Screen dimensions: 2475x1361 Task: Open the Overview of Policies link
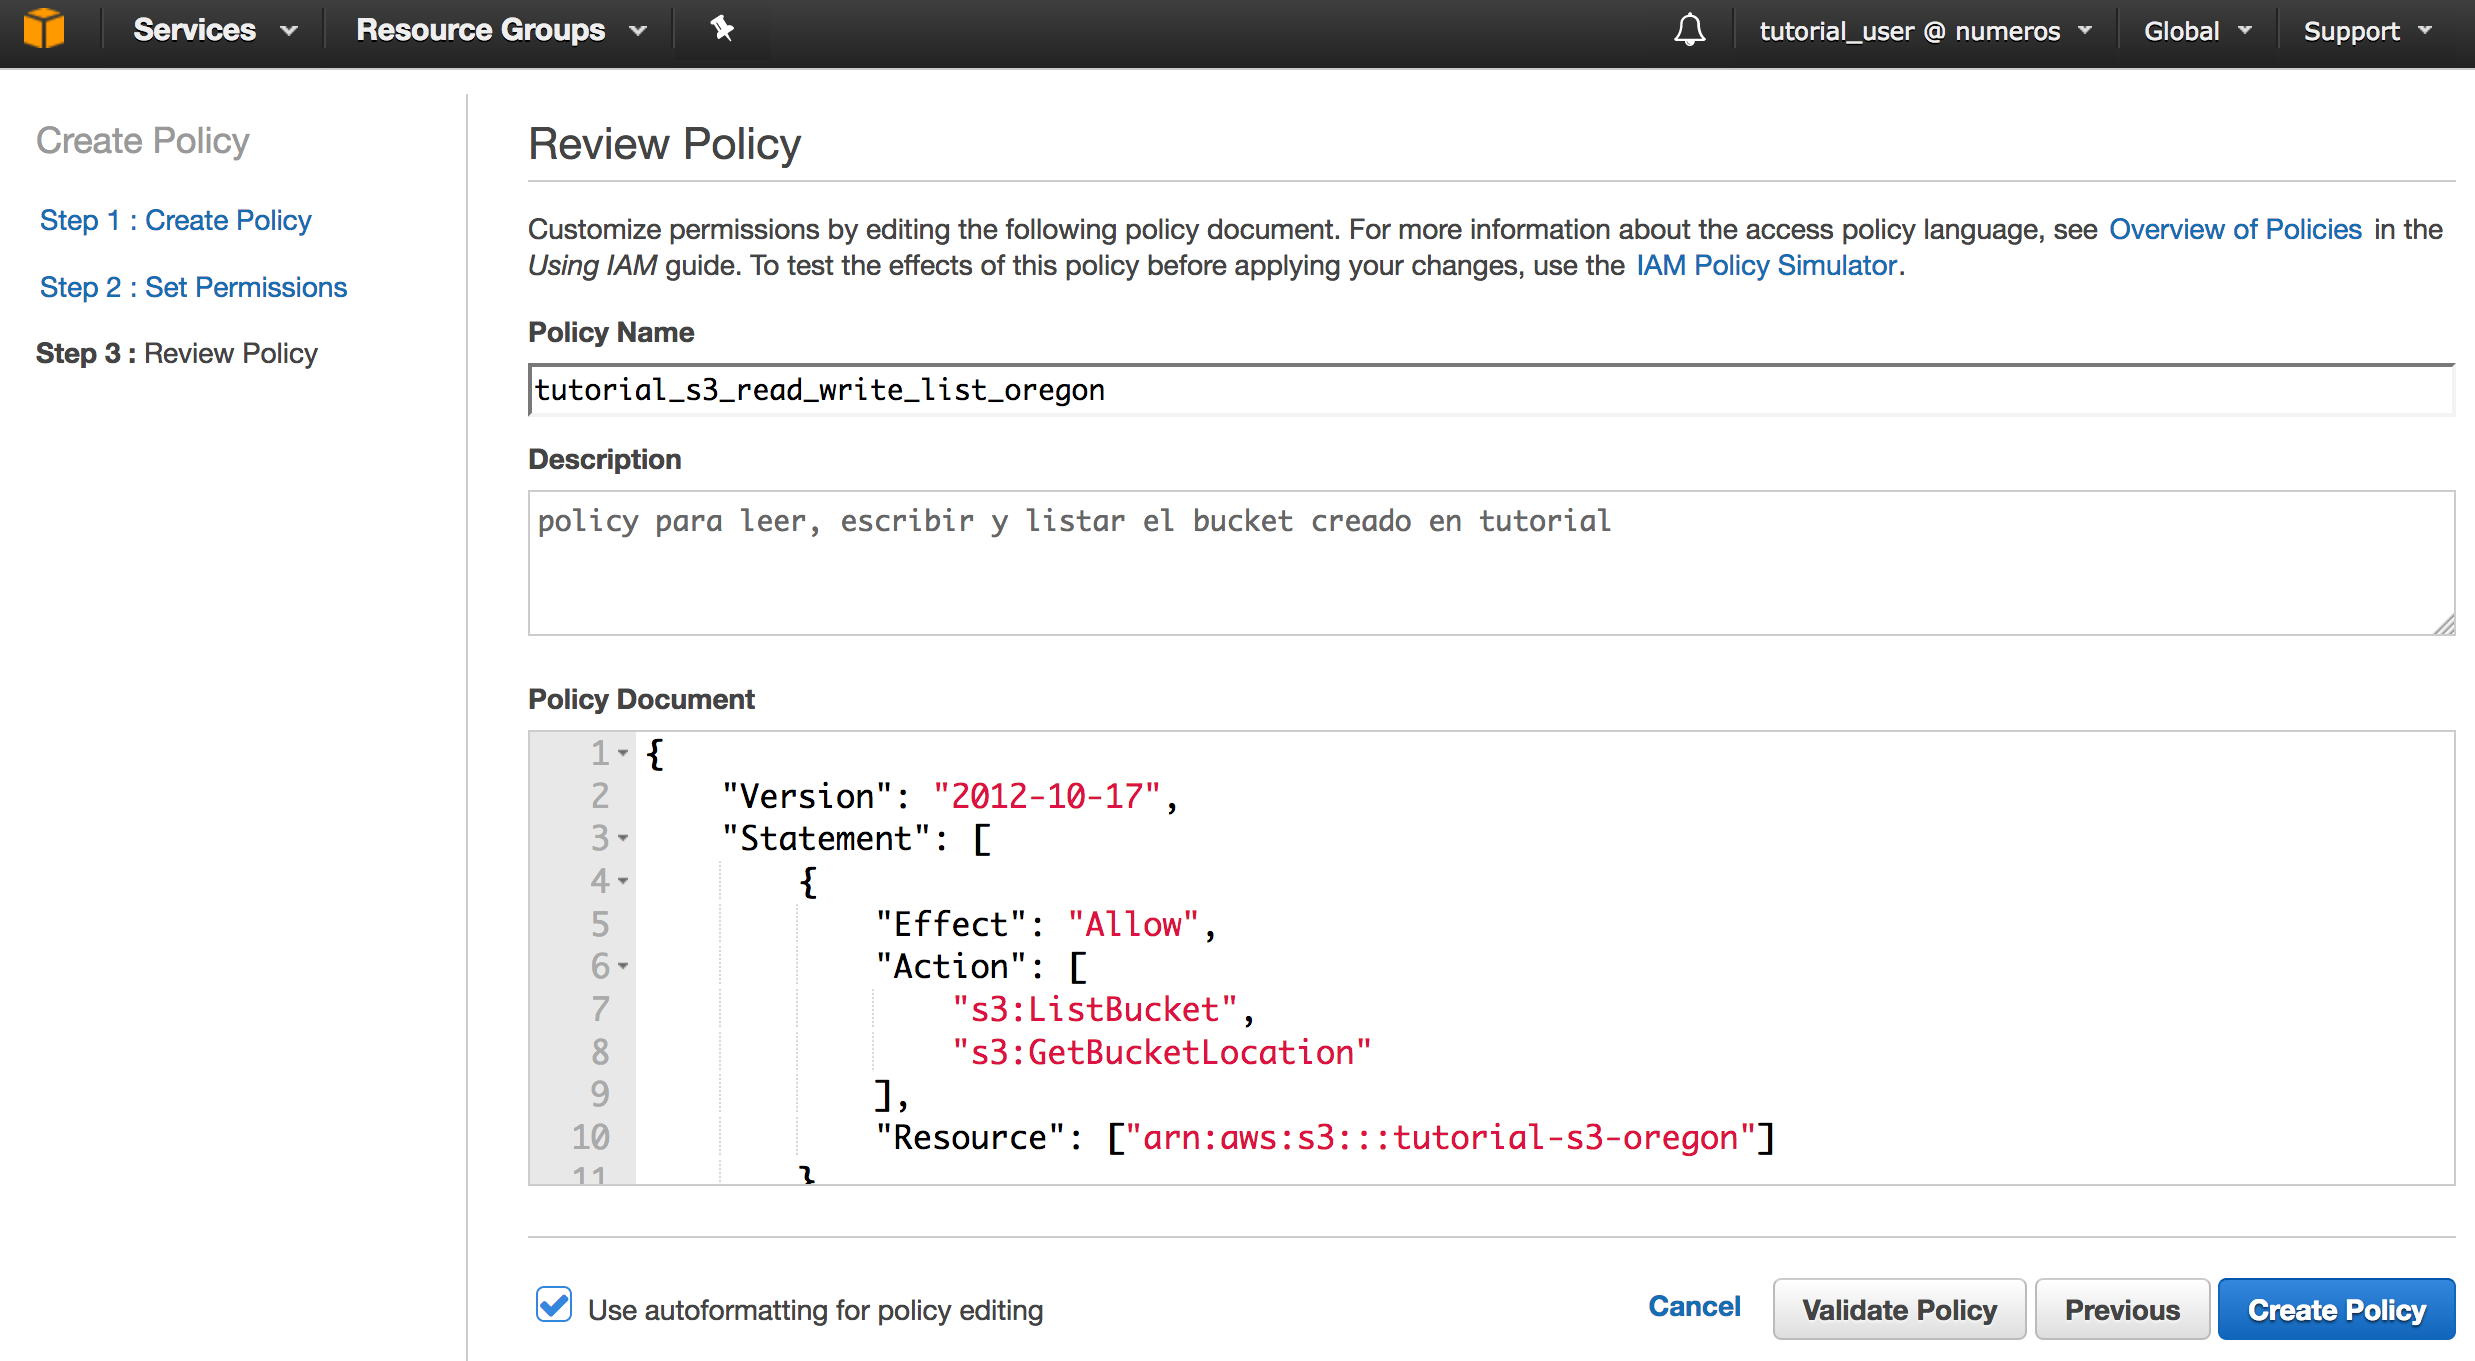click(x=2234, y=229)
